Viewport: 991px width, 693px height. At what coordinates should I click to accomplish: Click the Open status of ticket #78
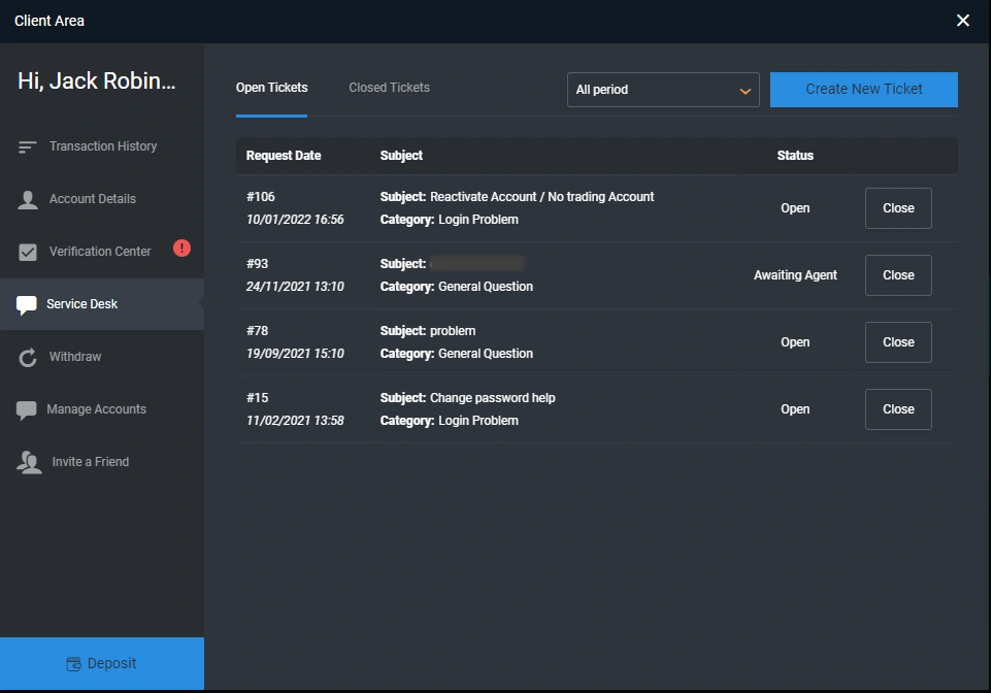pyautogui.click(x=795, y=342)
